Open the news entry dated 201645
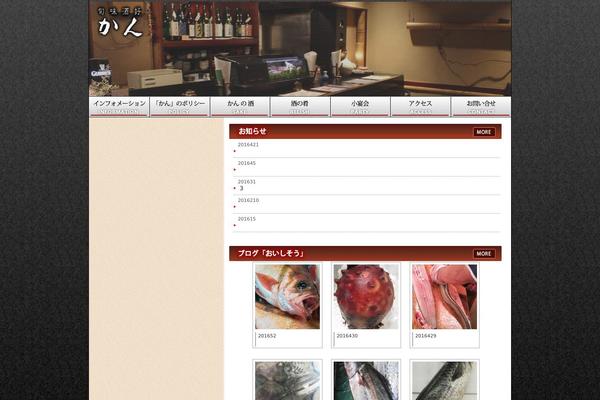This screenshot has height=400, width=600. coord(366,167)
